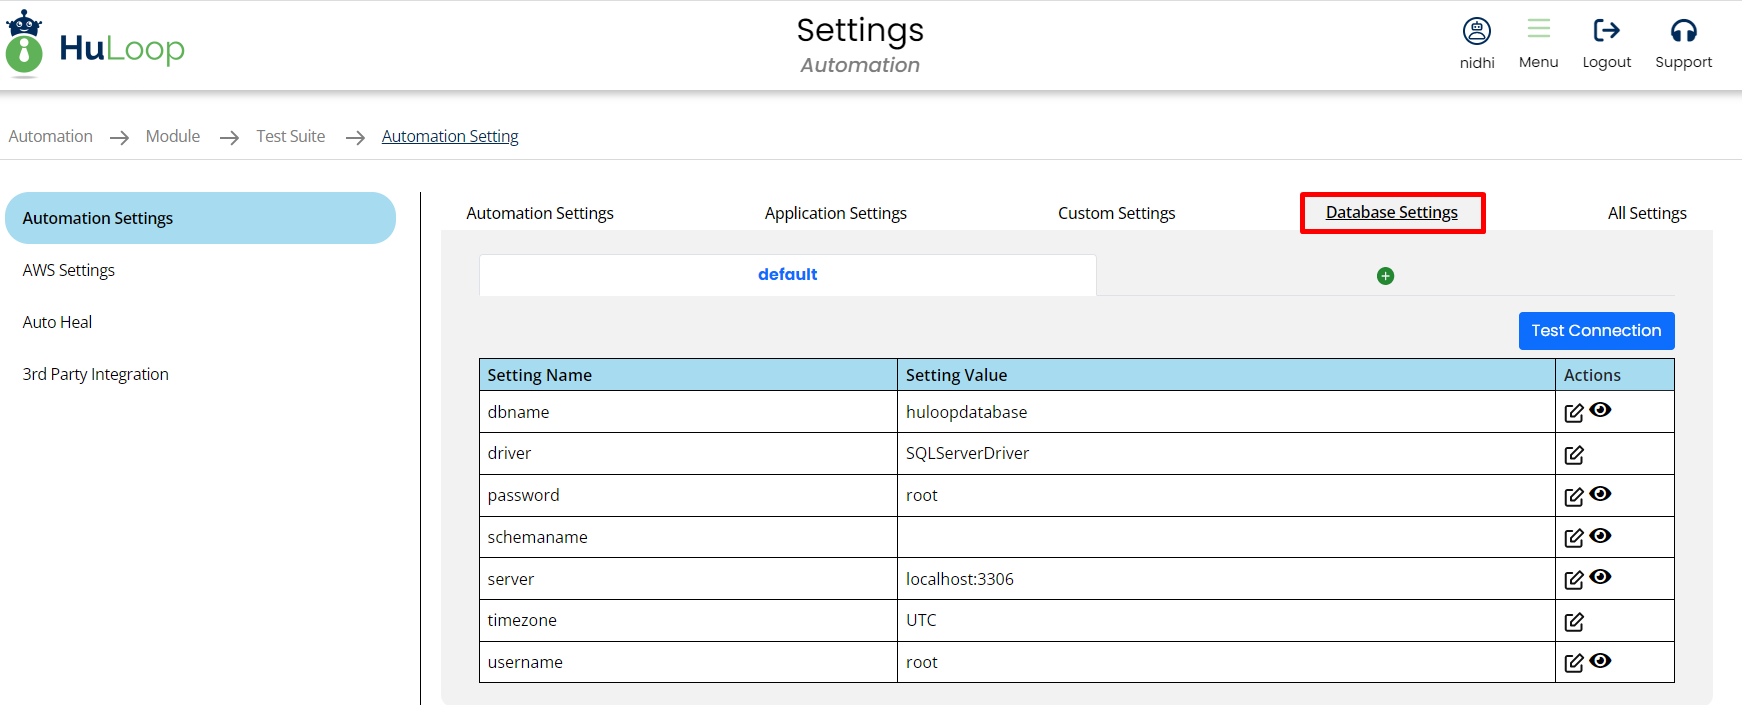
Task: Show the username value with eye icon
Action: (x=1600, y=661)
